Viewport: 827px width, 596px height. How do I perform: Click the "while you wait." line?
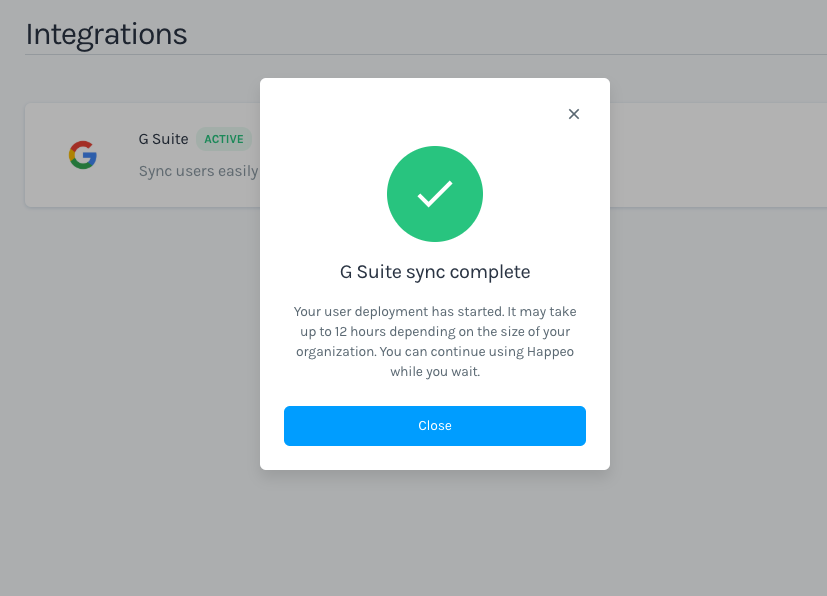pyautogui.click(x=435, y=371)
